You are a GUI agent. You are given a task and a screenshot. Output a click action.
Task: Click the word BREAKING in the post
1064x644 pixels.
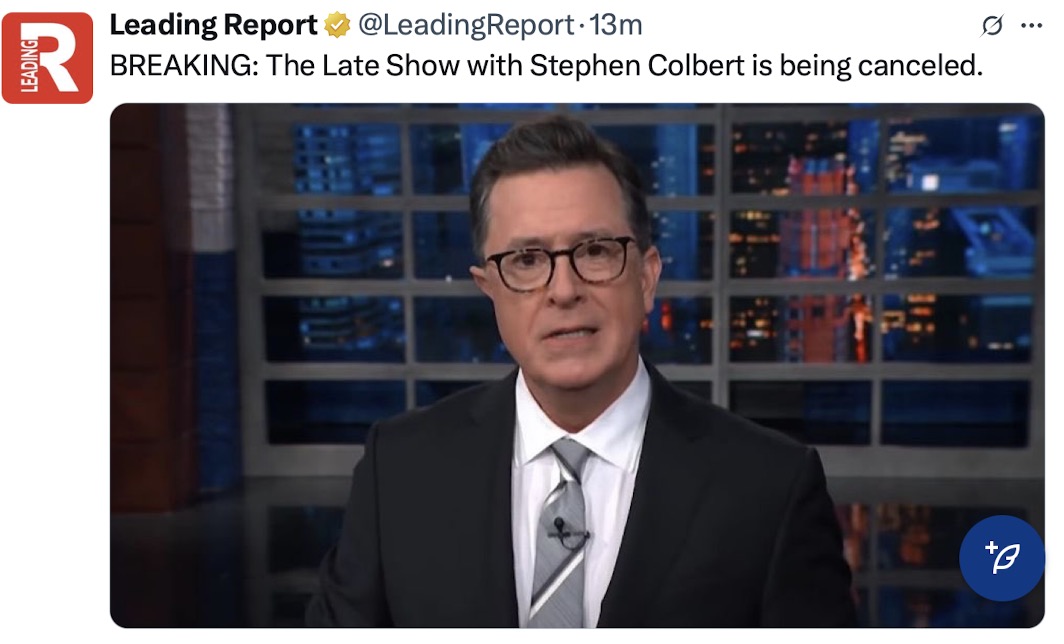click(184, 66)
